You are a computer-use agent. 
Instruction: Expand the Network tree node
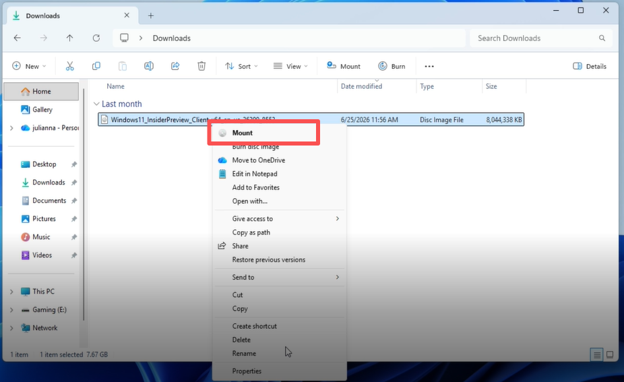(12, 328)
